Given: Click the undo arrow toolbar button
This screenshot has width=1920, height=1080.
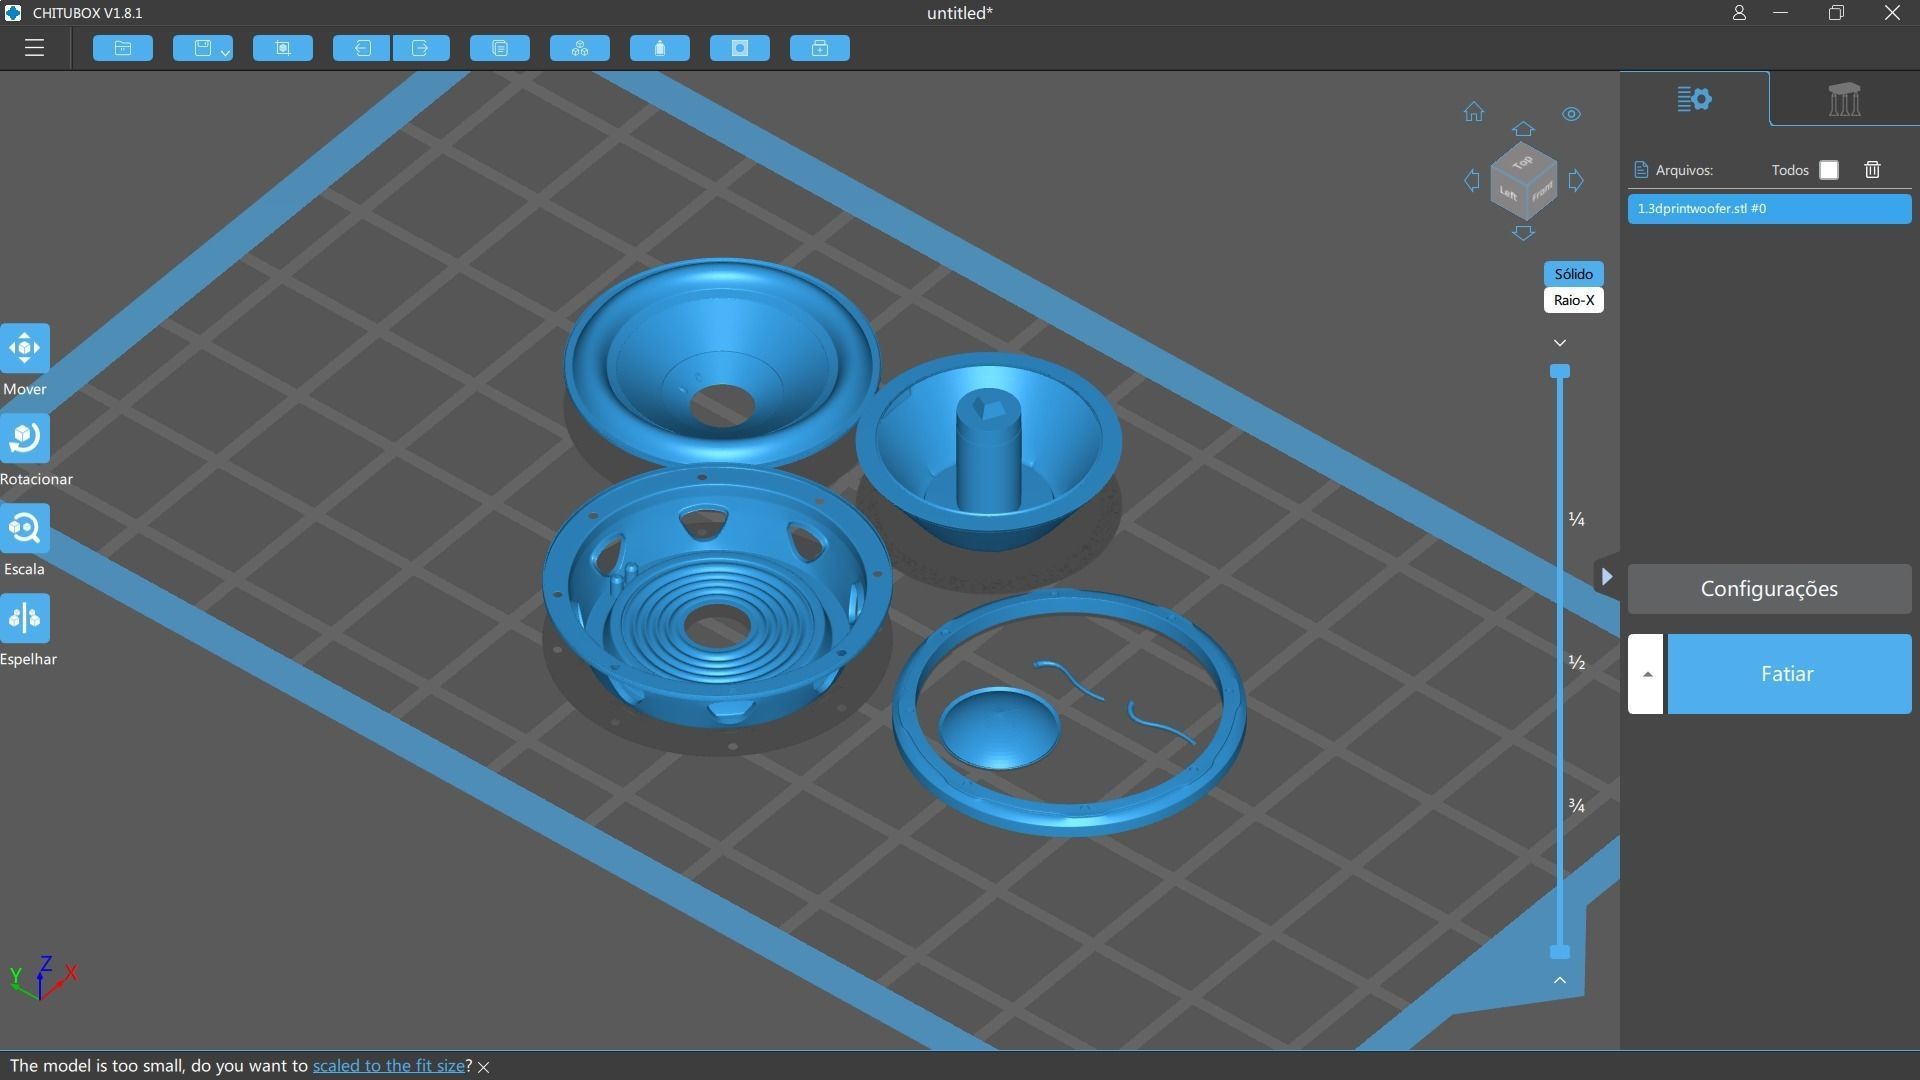Looking at the screenshot, I should click(x=361, y=48).
